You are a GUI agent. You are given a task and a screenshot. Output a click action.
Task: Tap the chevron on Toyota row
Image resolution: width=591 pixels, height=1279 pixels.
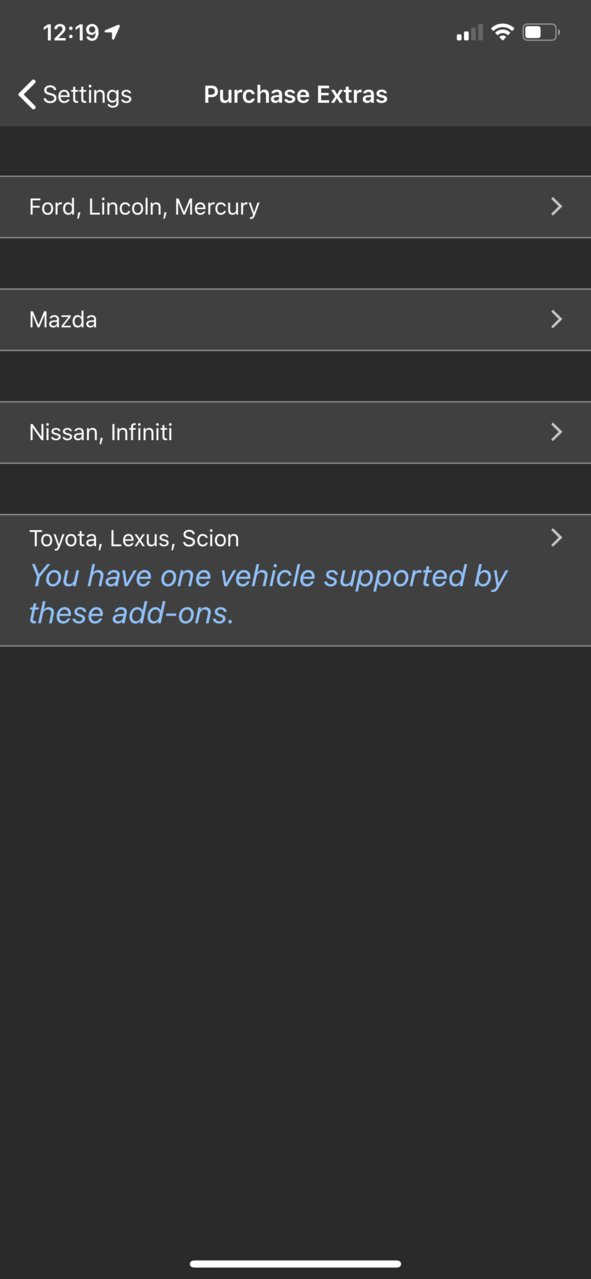[x=557, y=538]
